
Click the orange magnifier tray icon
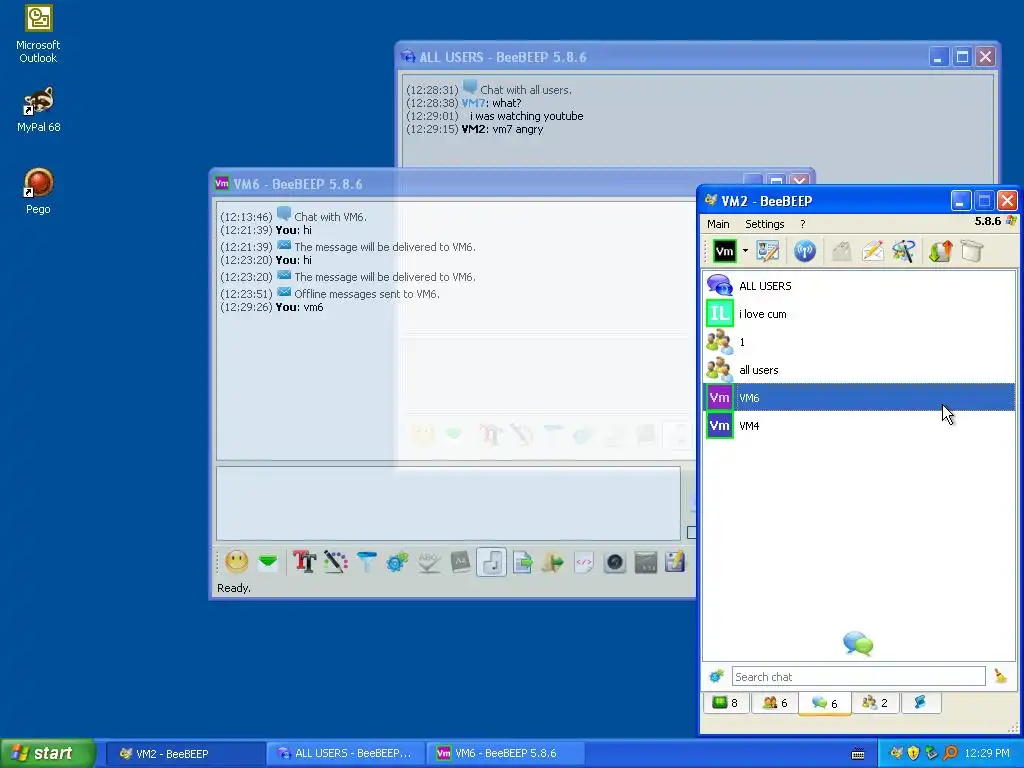tap(950, 754)
